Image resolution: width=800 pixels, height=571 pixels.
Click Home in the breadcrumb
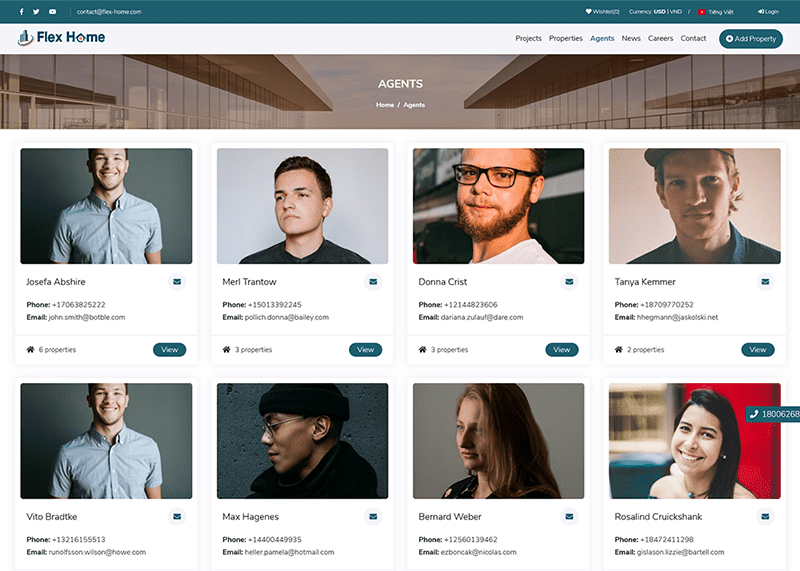point(385,105)
